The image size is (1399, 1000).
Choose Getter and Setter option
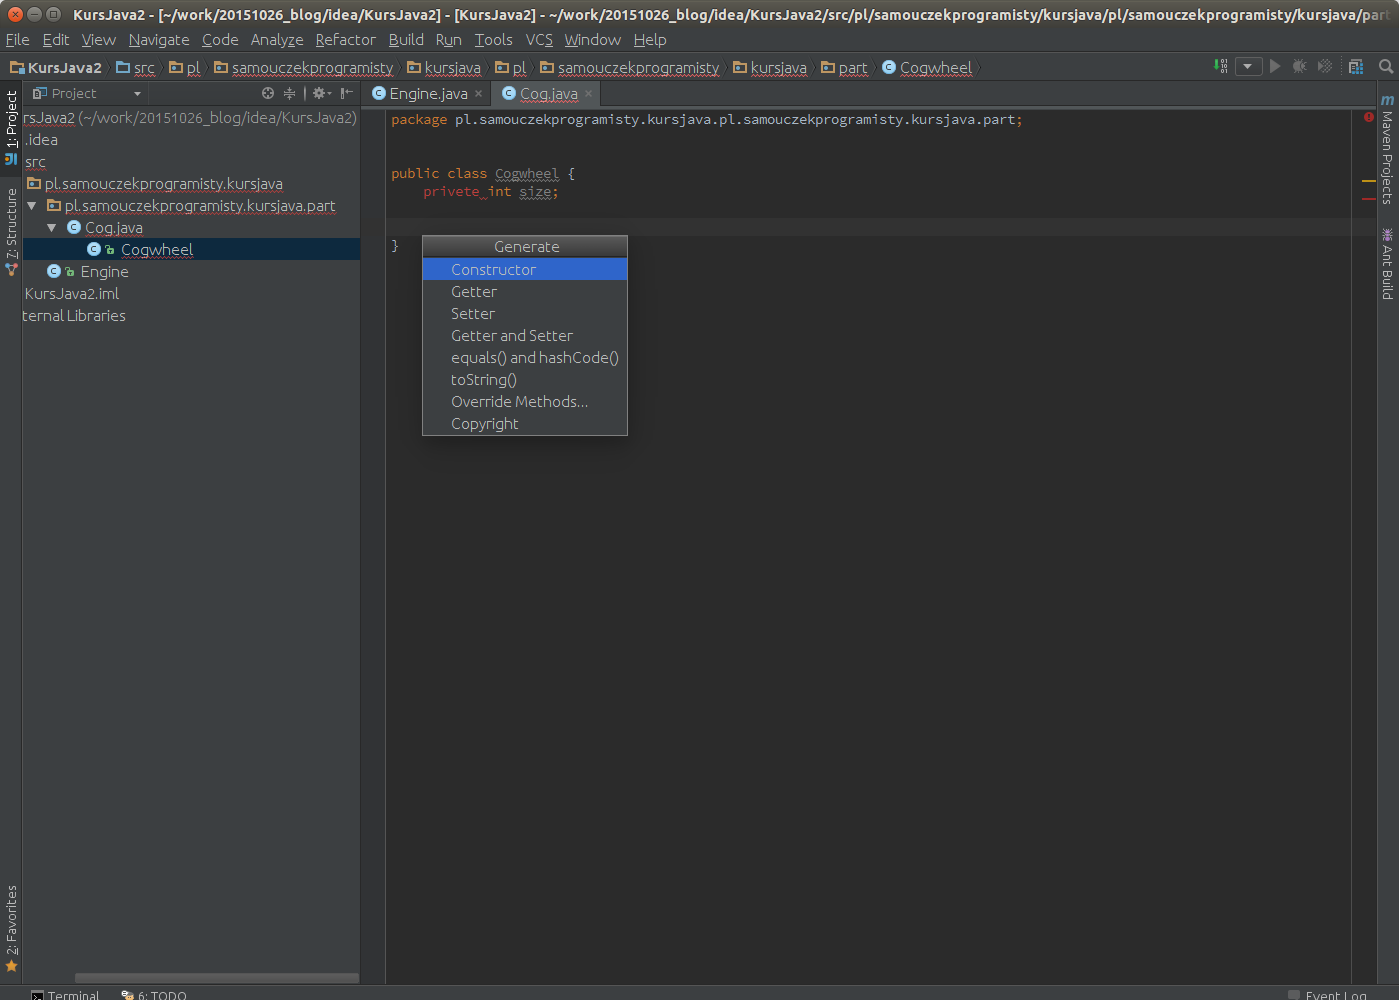tap(525, 335)
